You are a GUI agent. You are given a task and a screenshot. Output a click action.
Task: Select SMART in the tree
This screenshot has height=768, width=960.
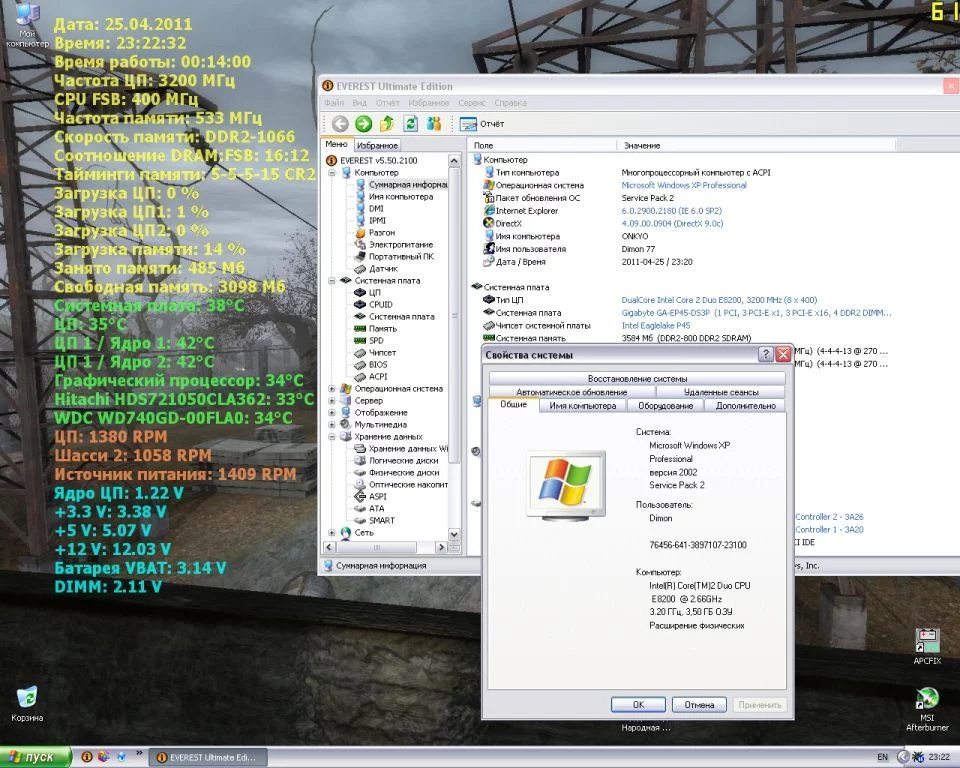[x=381, y=521]
